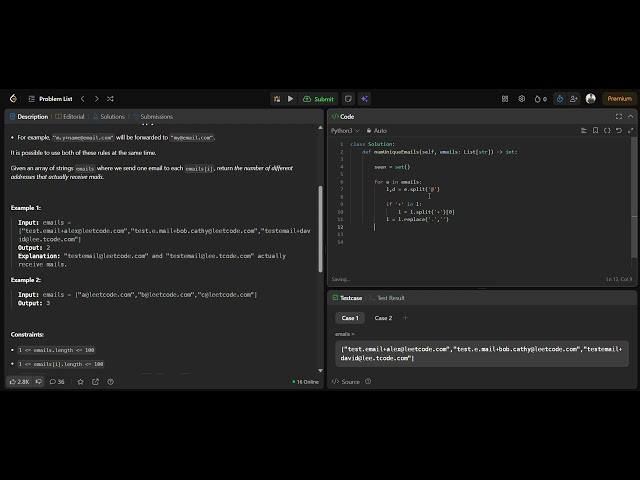Reset code with the undo arrow icon
Viewport: 640px width, 480px height.
pos(619,131)
